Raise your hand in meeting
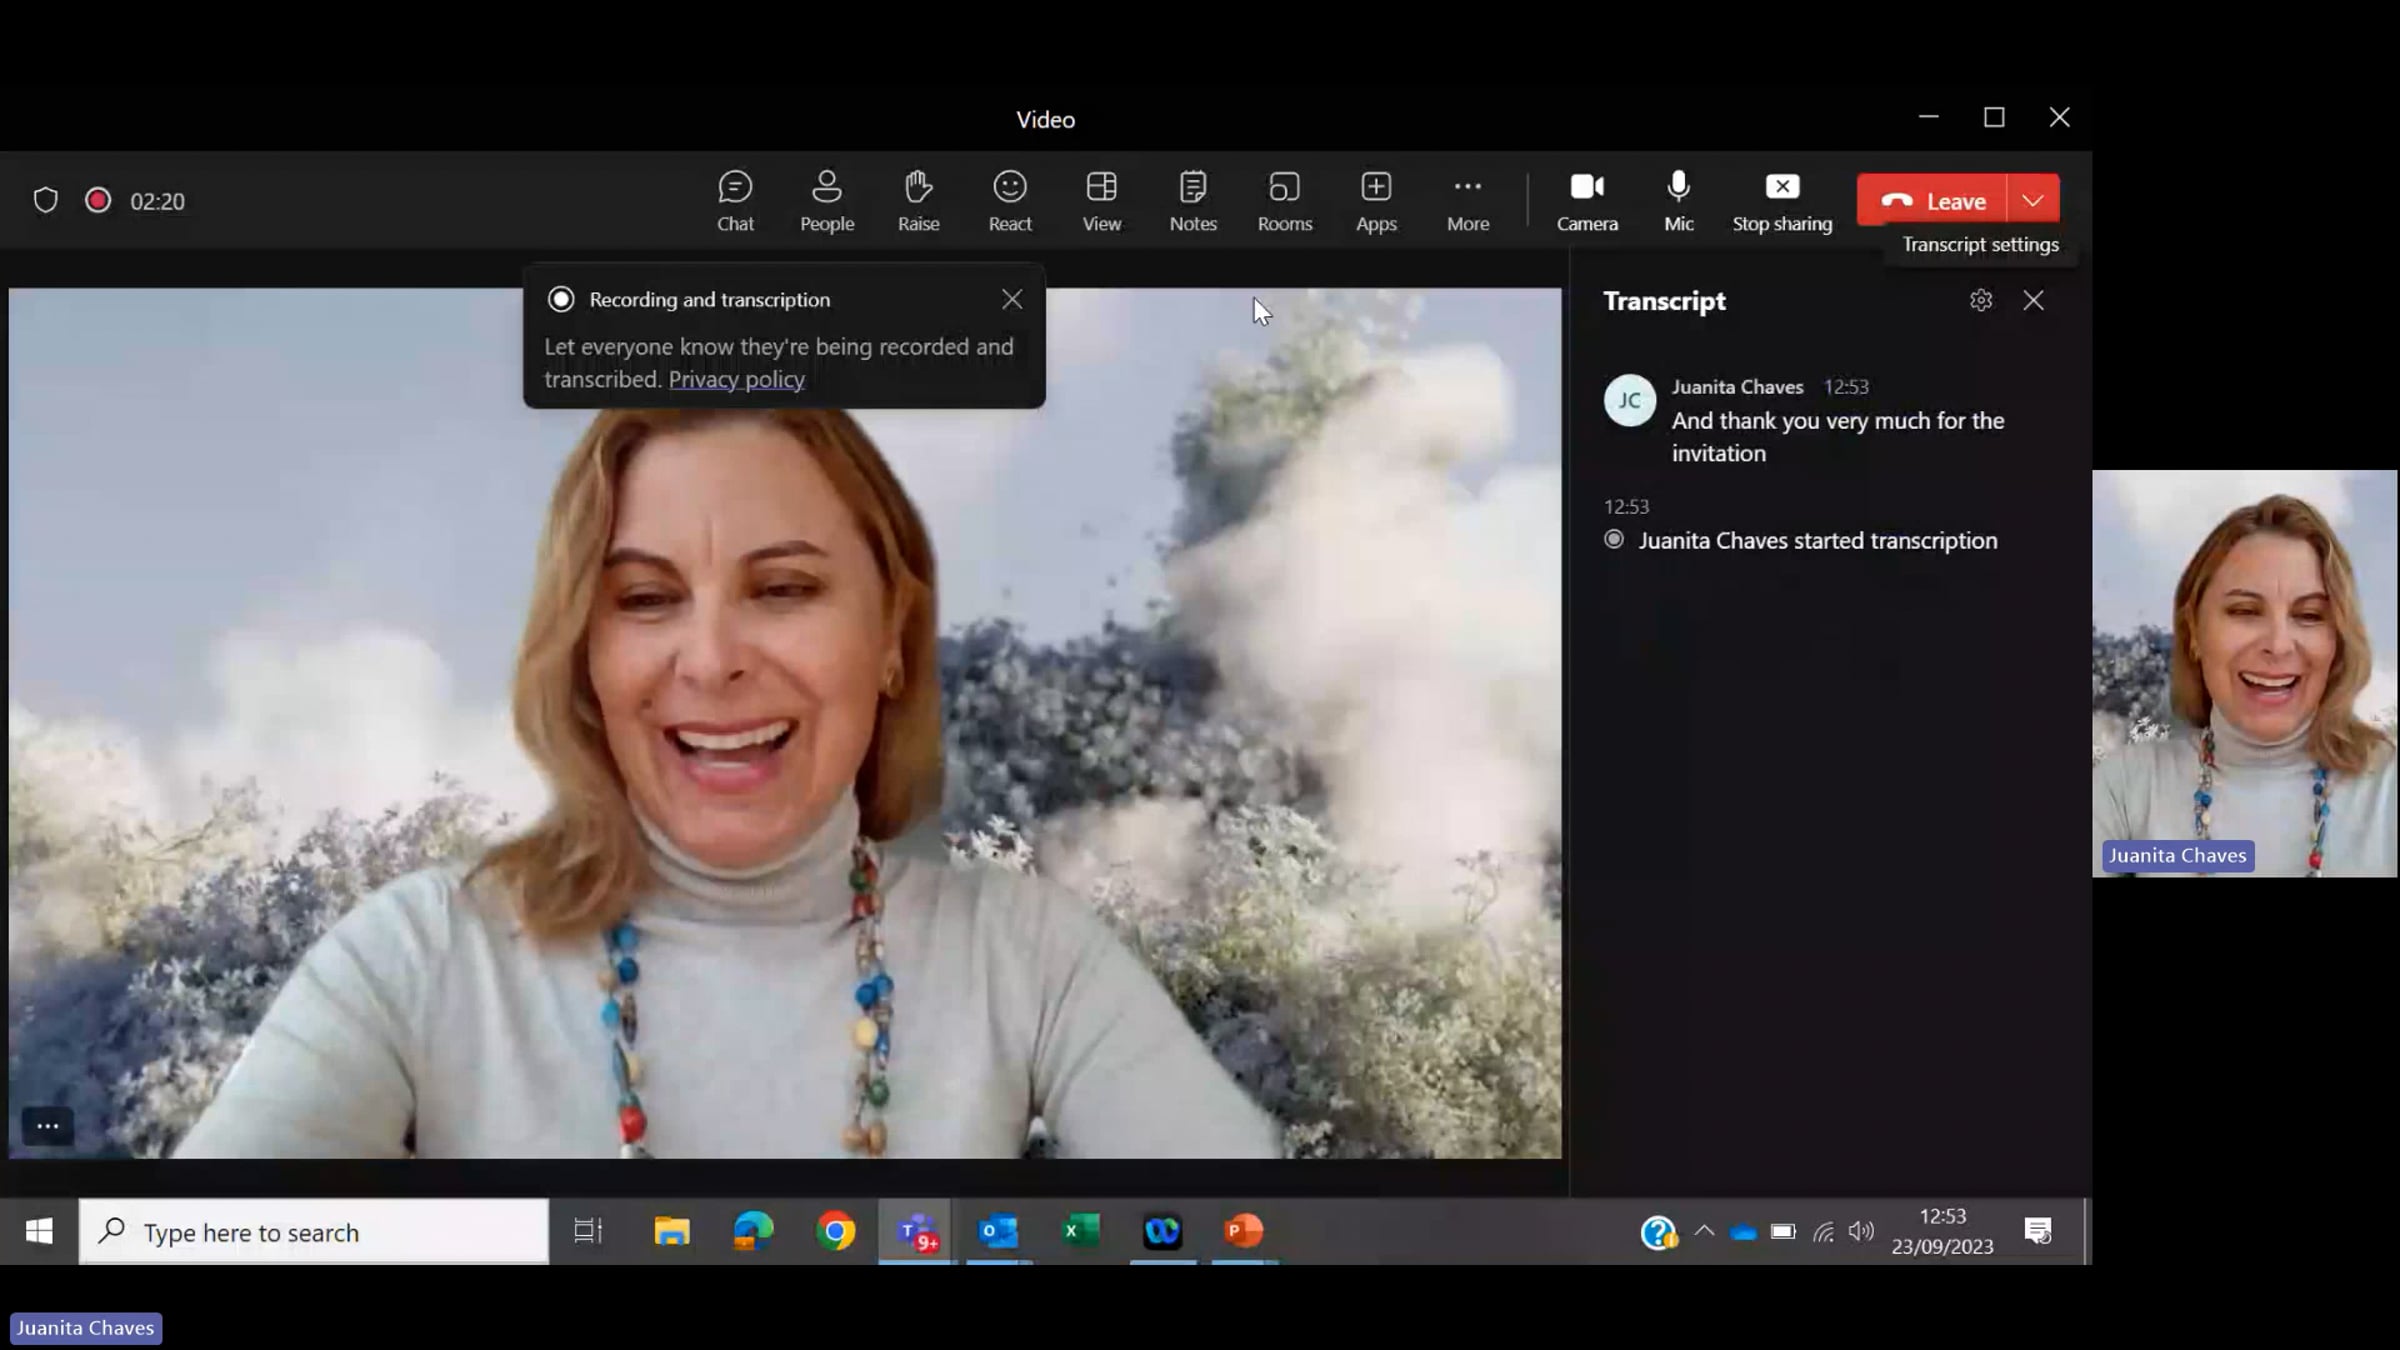 [x=918, y=200]
